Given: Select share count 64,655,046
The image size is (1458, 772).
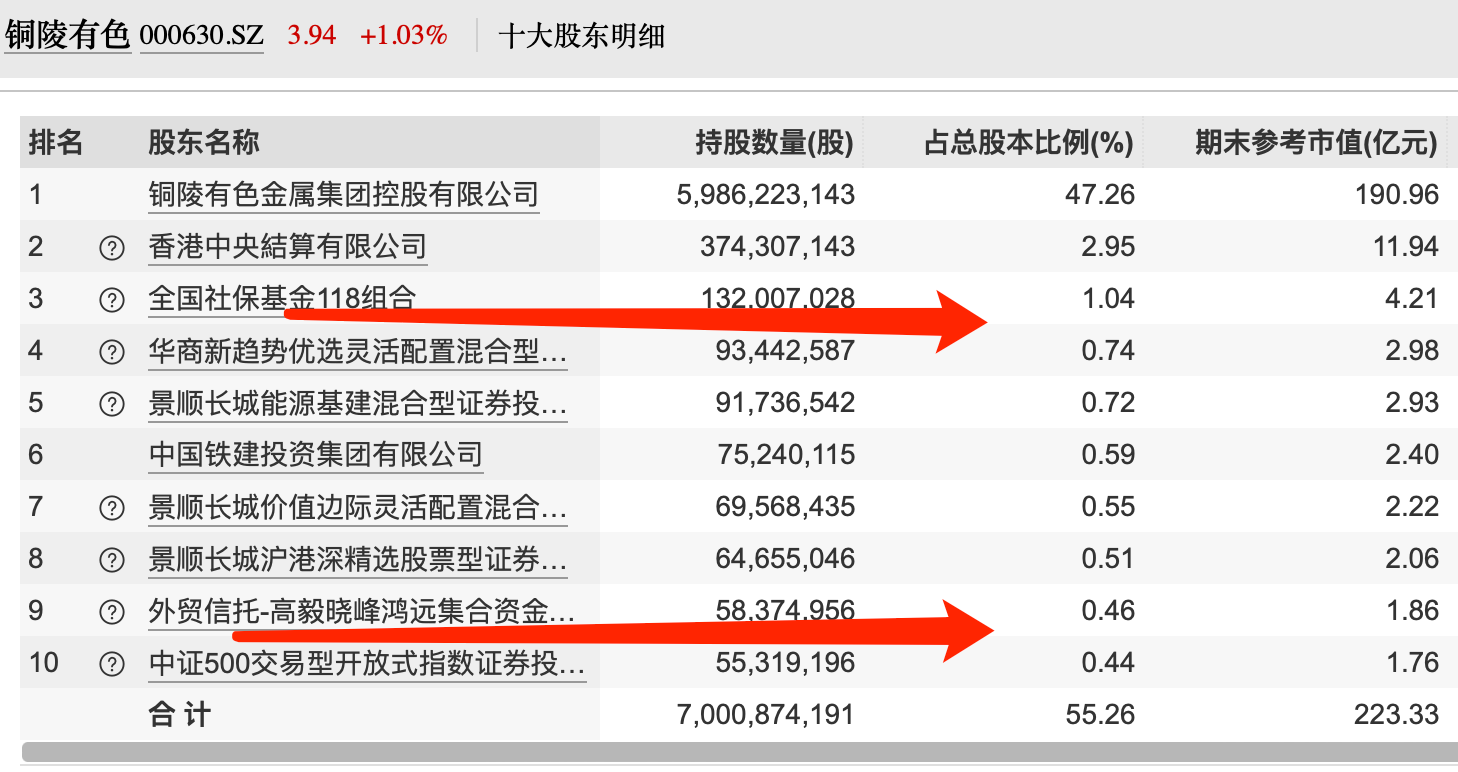Looking at the screenshot, I should coord(786,558).
